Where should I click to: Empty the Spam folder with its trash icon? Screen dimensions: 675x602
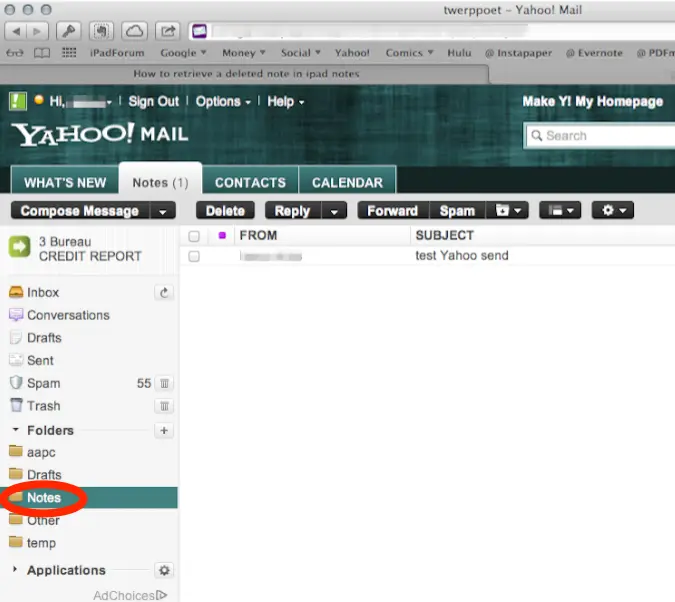click(x=165, y=383)
